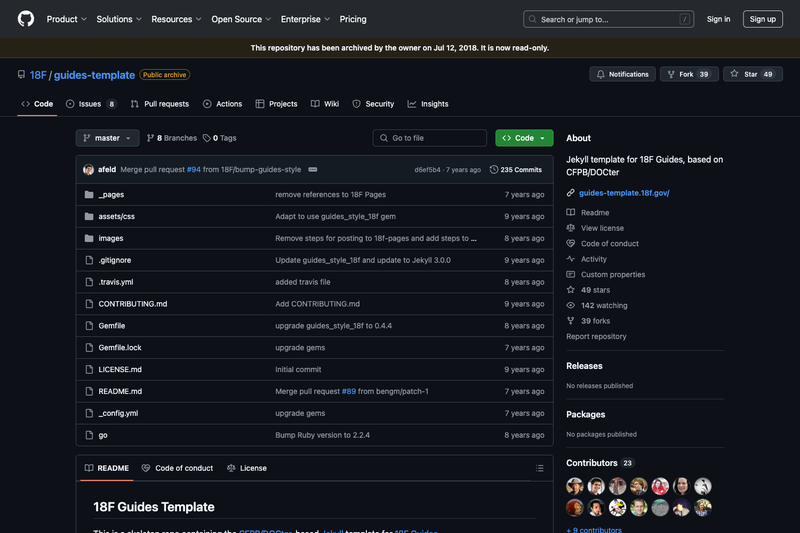View the 235 Commits history
Image resolution: width=800 pixels, height=533 pixels.
point(516,170)
